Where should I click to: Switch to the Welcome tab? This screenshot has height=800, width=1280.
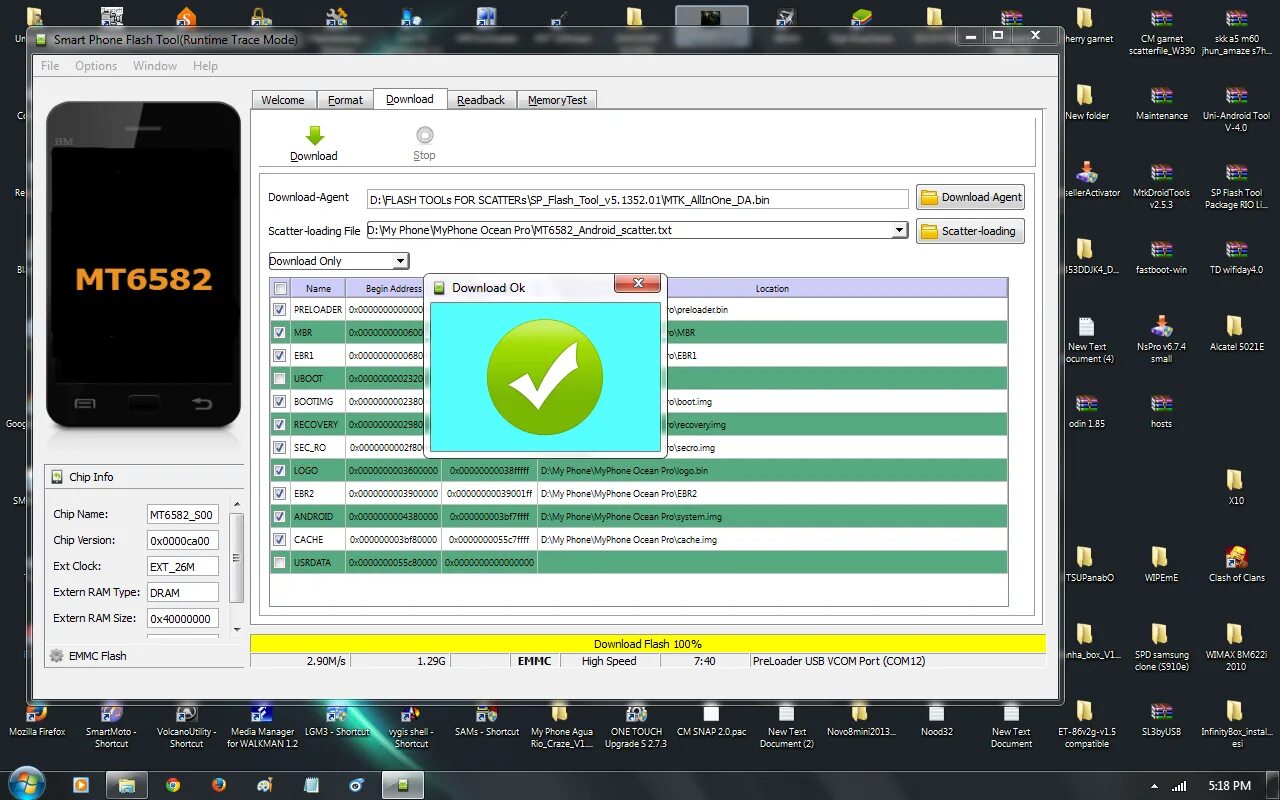[283, 100]
